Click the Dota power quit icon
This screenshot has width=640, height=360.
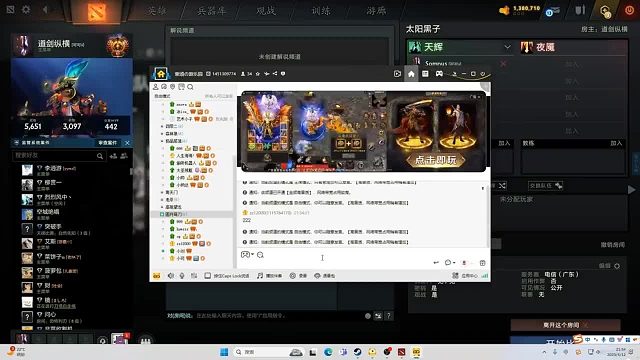pyautogui.click(x=629, y=10)
